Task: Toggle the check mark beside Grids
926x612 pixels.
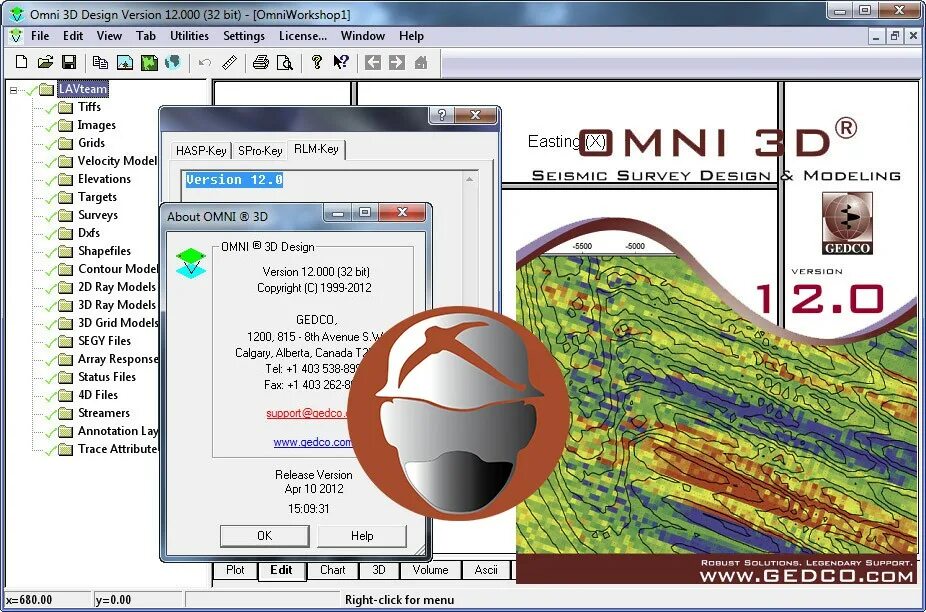Action: (x=51, y=144)
